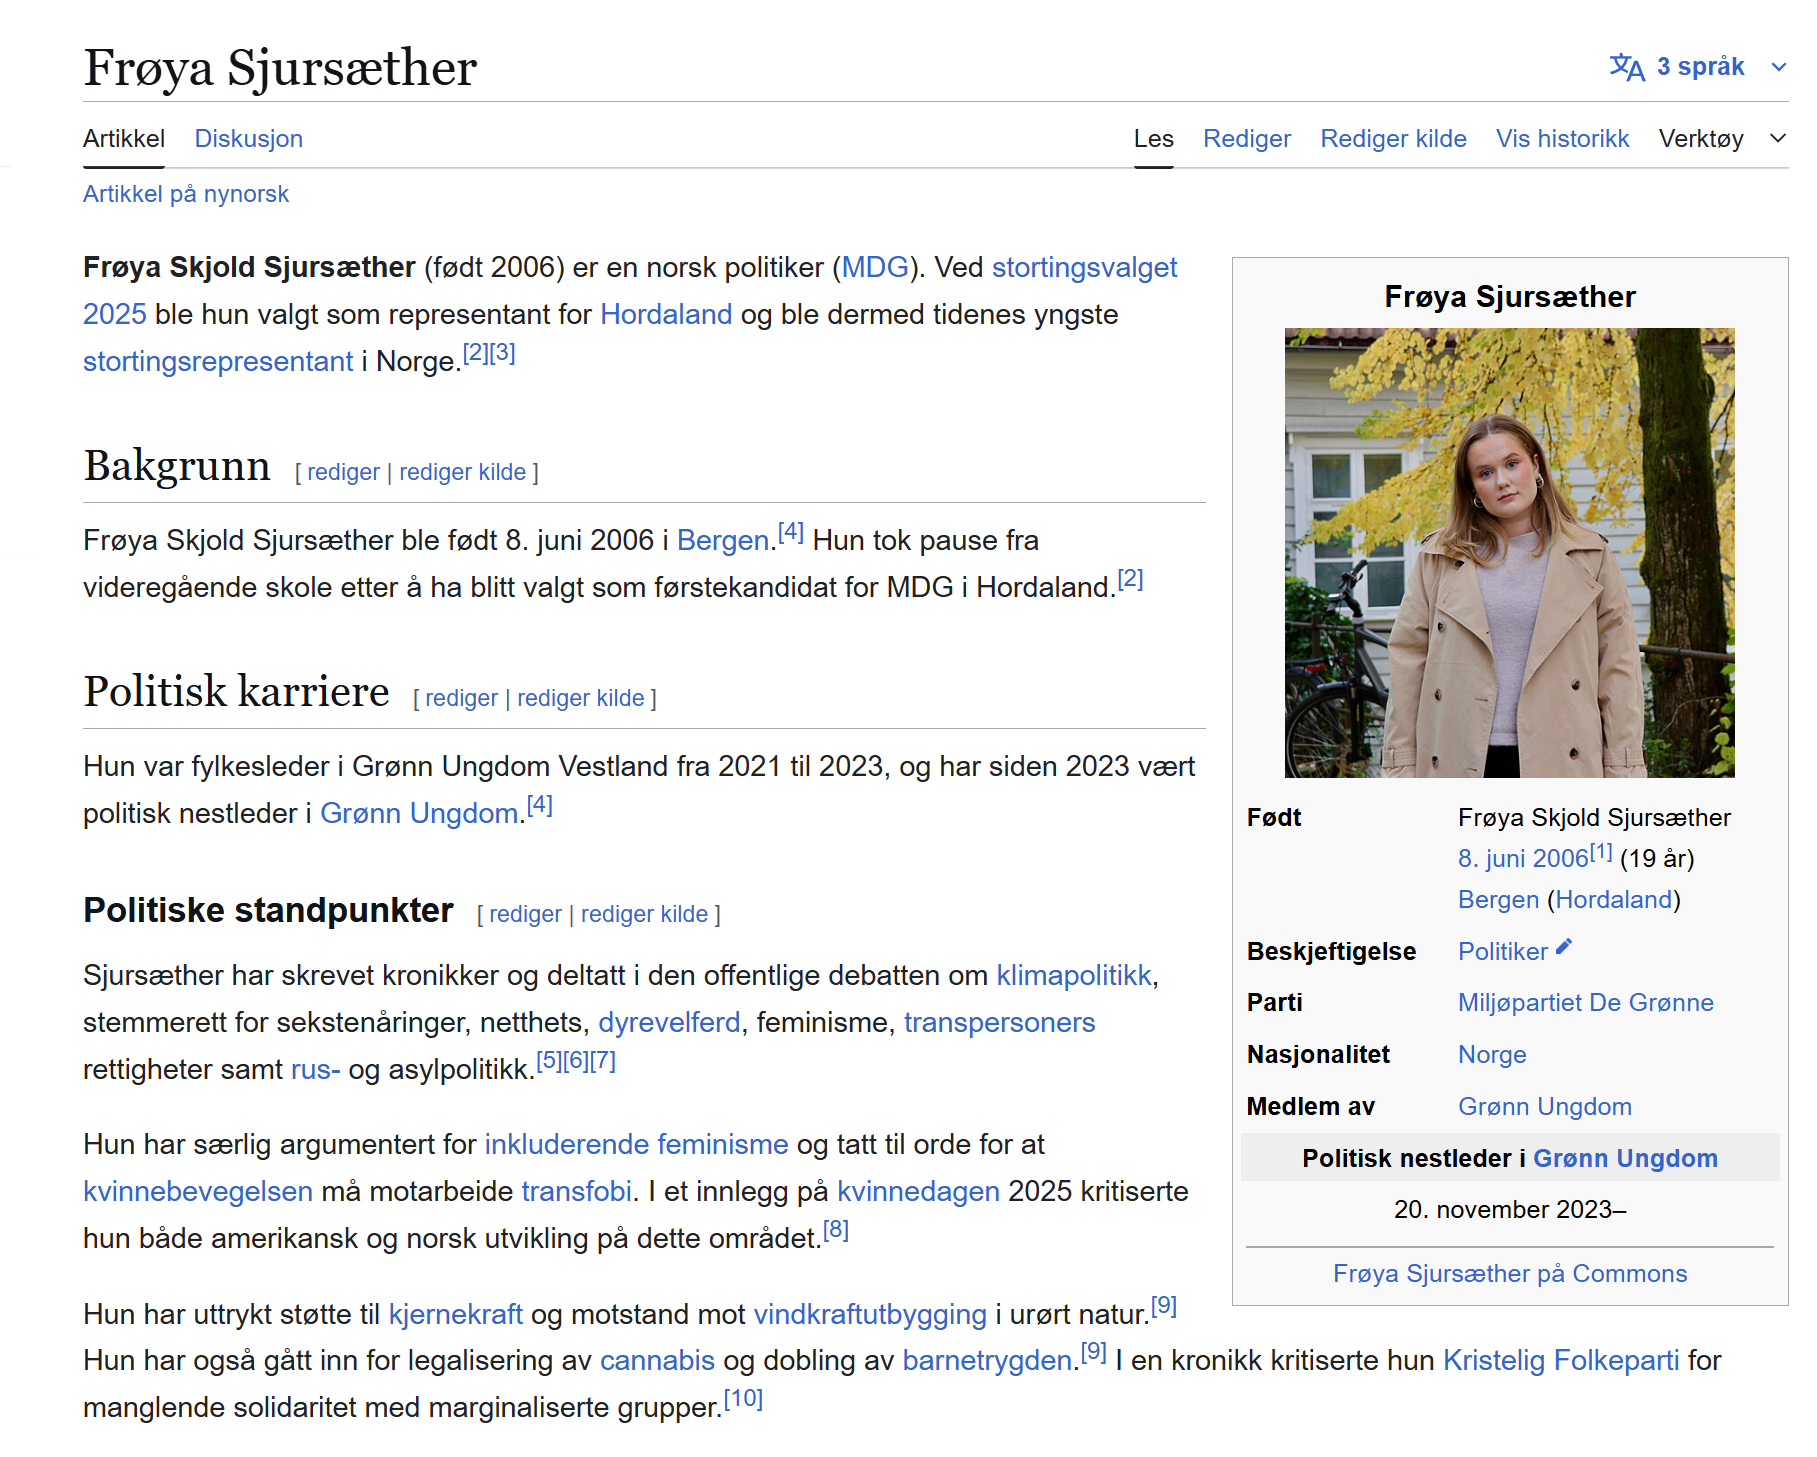Open the Kristelig Folkeparti link
Viewport: 1817px width, 1457px height.
click(x=1561, y=1360)
